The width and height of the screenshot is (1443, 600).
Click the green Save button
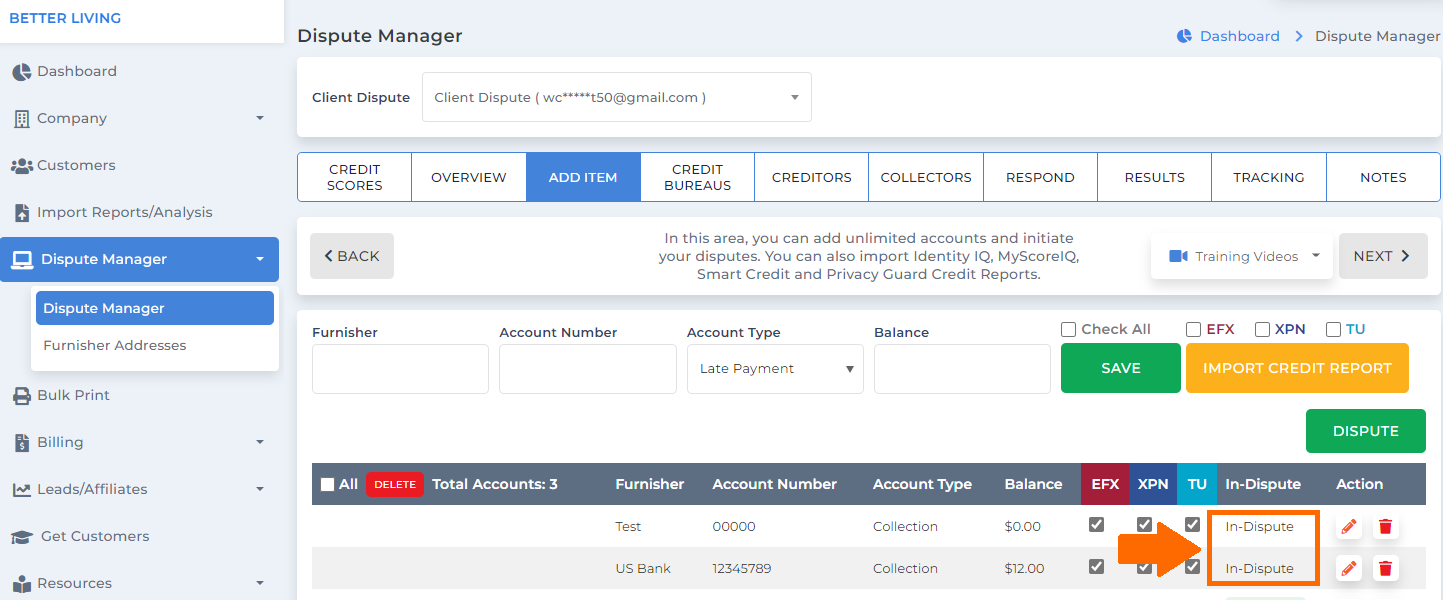[1121, 369]
